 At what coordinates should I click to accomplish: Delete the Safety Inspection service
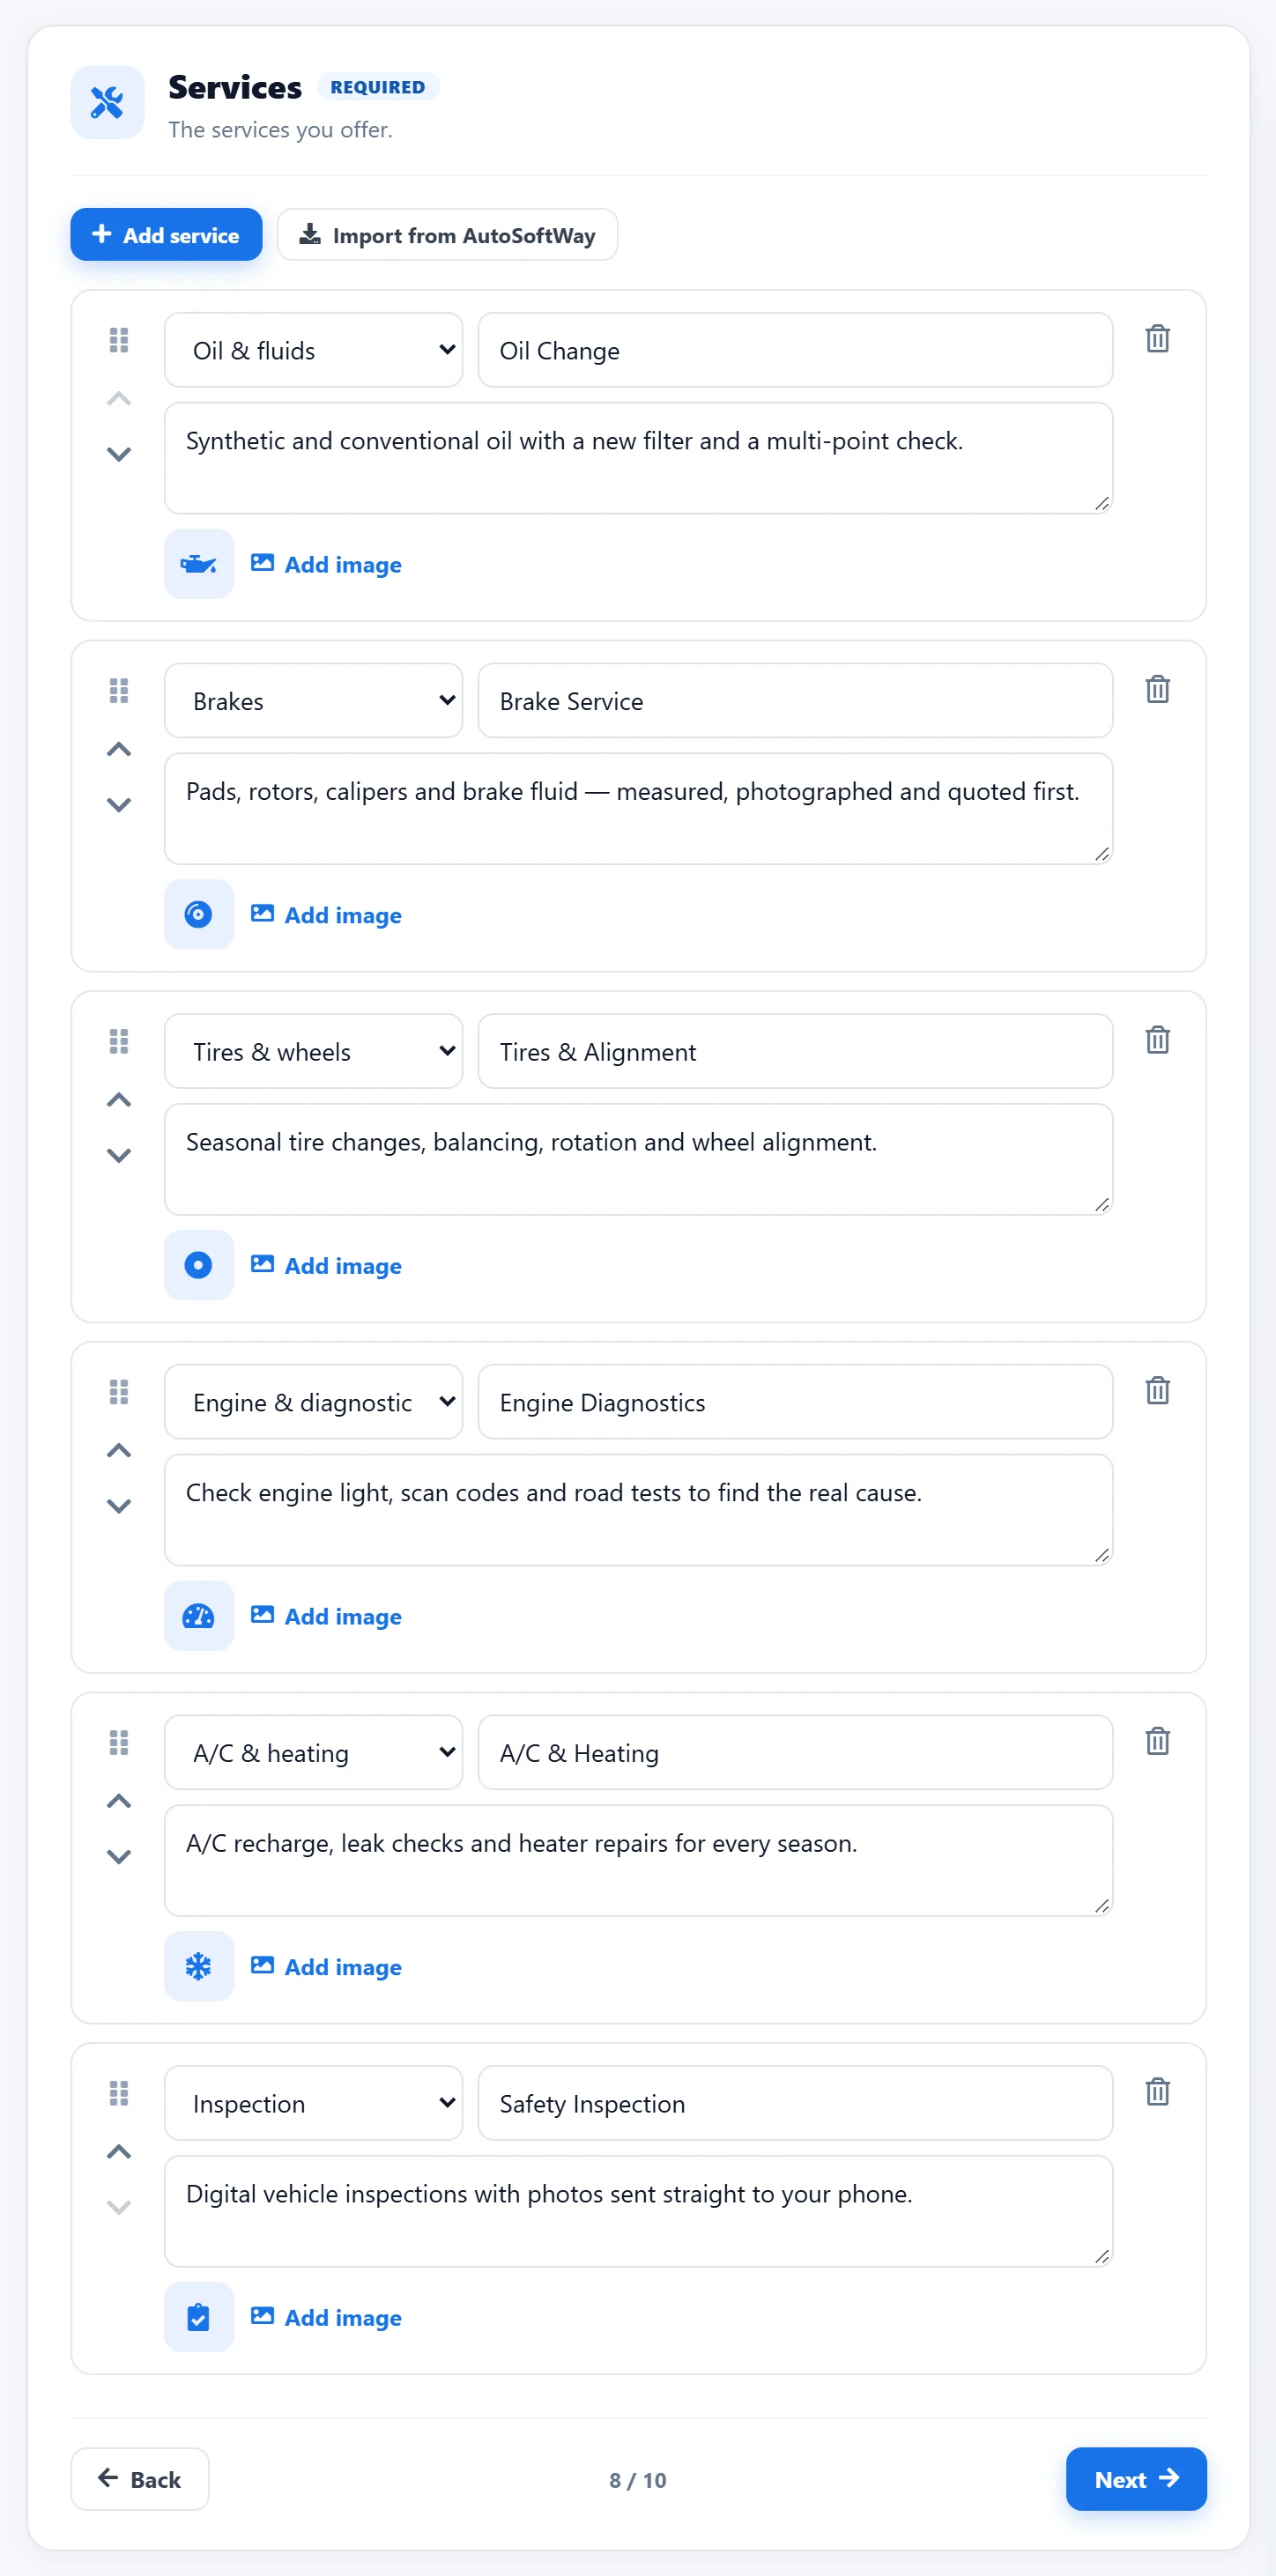click(x=1157, y=2092)
